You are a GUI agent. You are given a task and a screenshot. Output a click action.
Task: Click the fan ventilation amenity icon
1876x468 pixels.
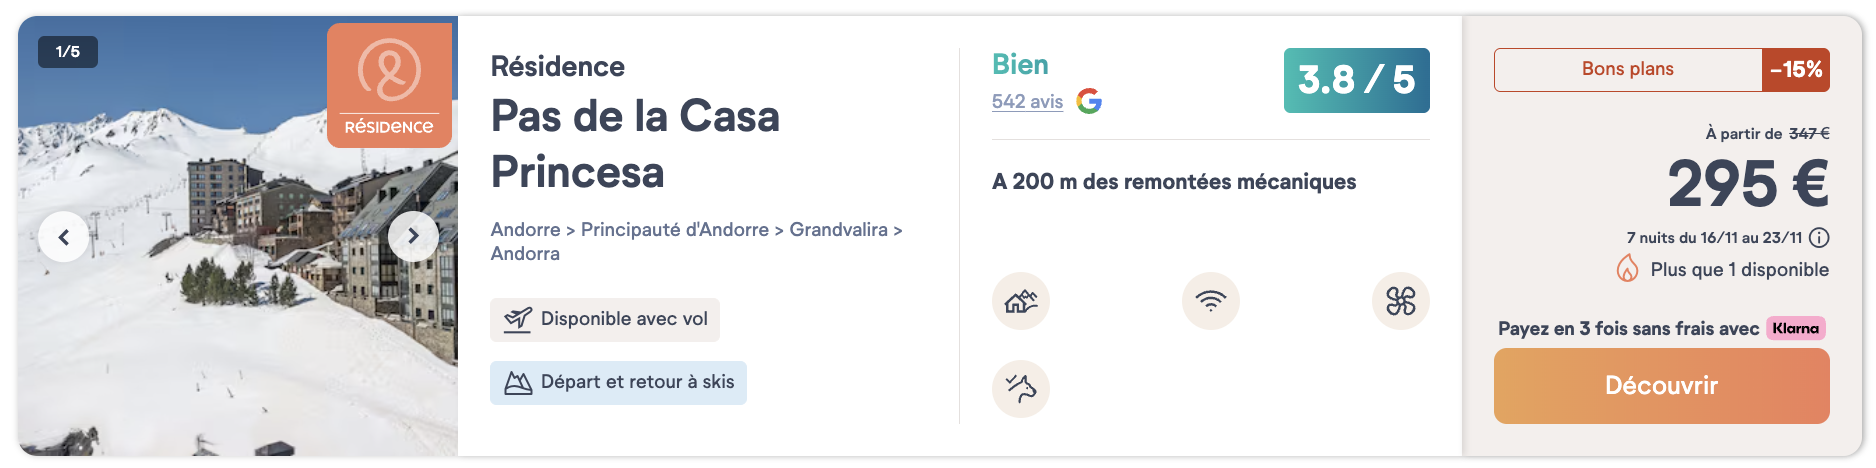(x=1400, y=301)
